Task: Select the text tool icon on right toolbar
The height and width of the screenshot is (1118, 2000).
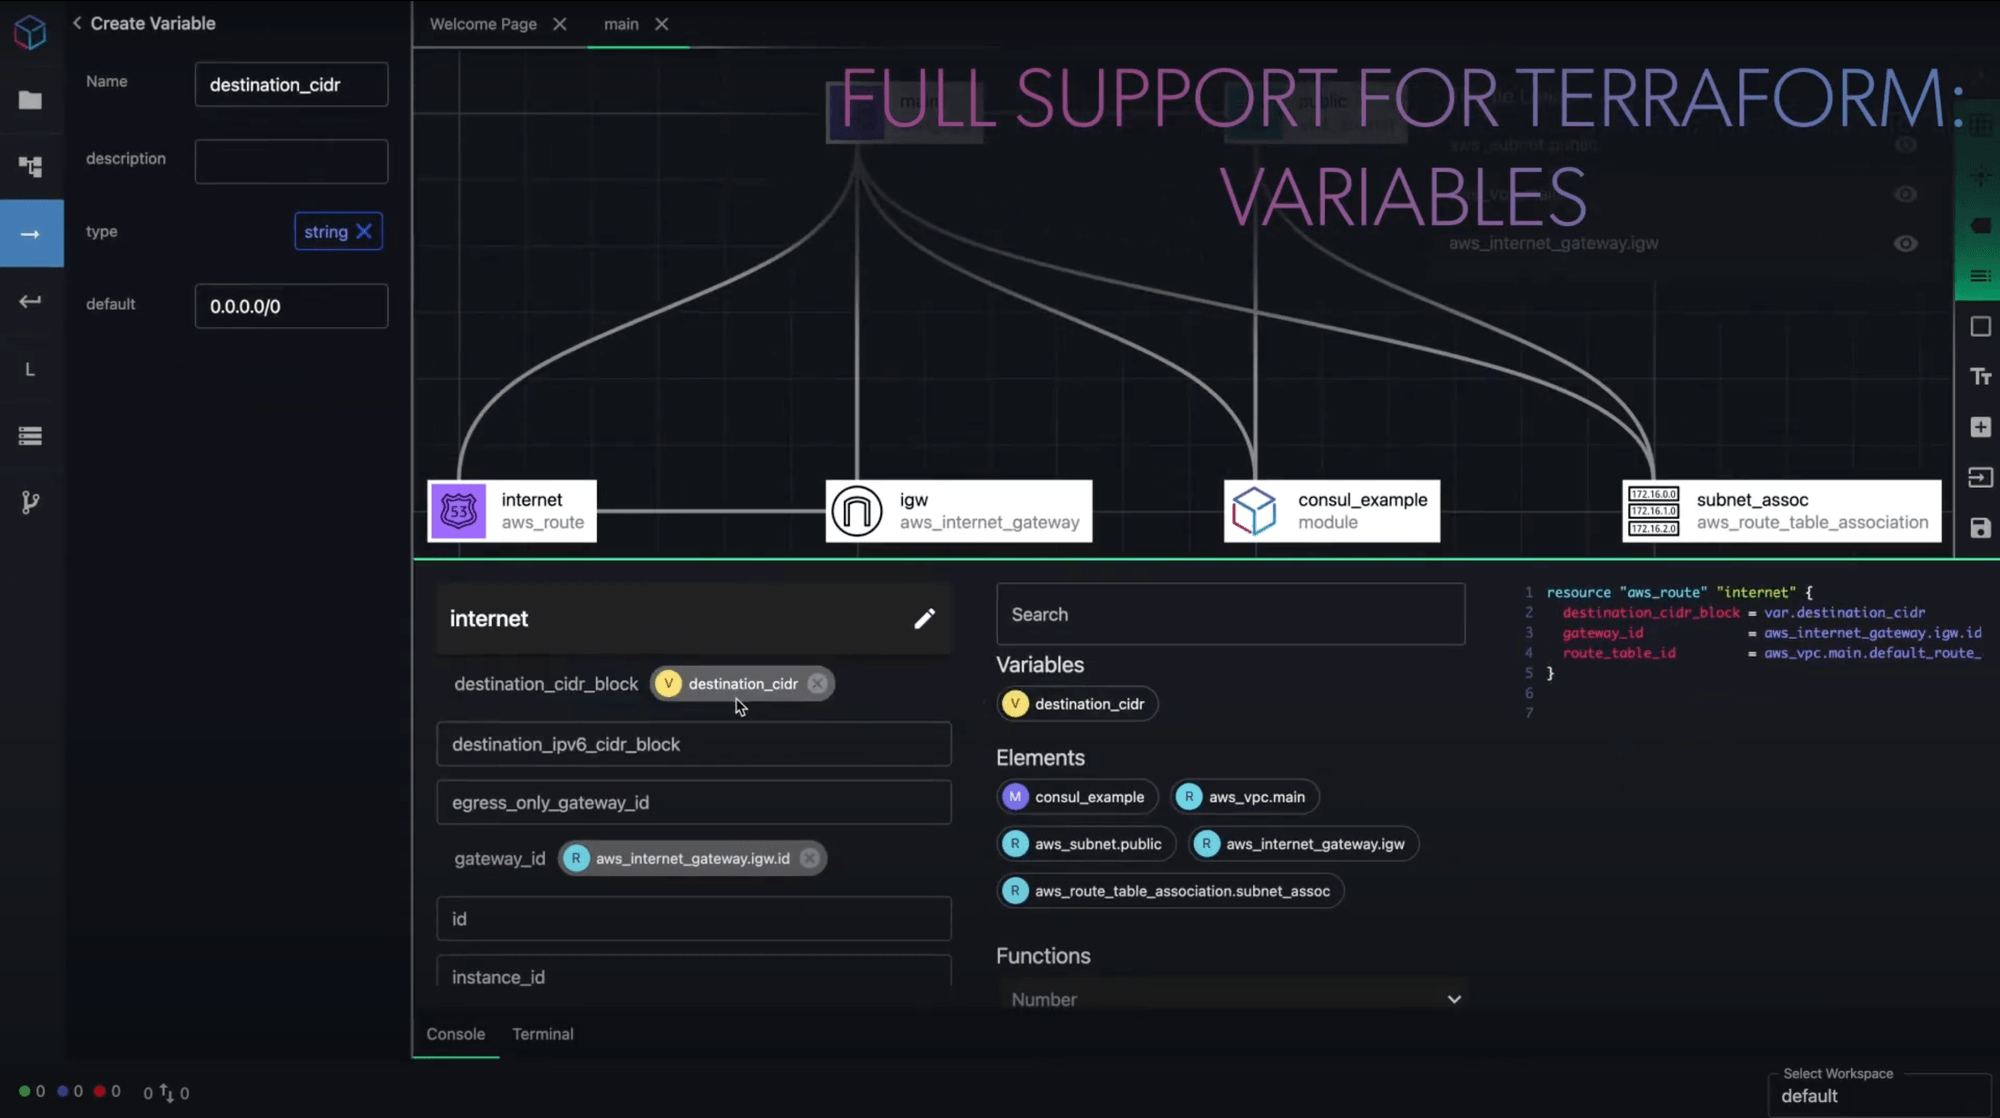Action: [1980, 377]
